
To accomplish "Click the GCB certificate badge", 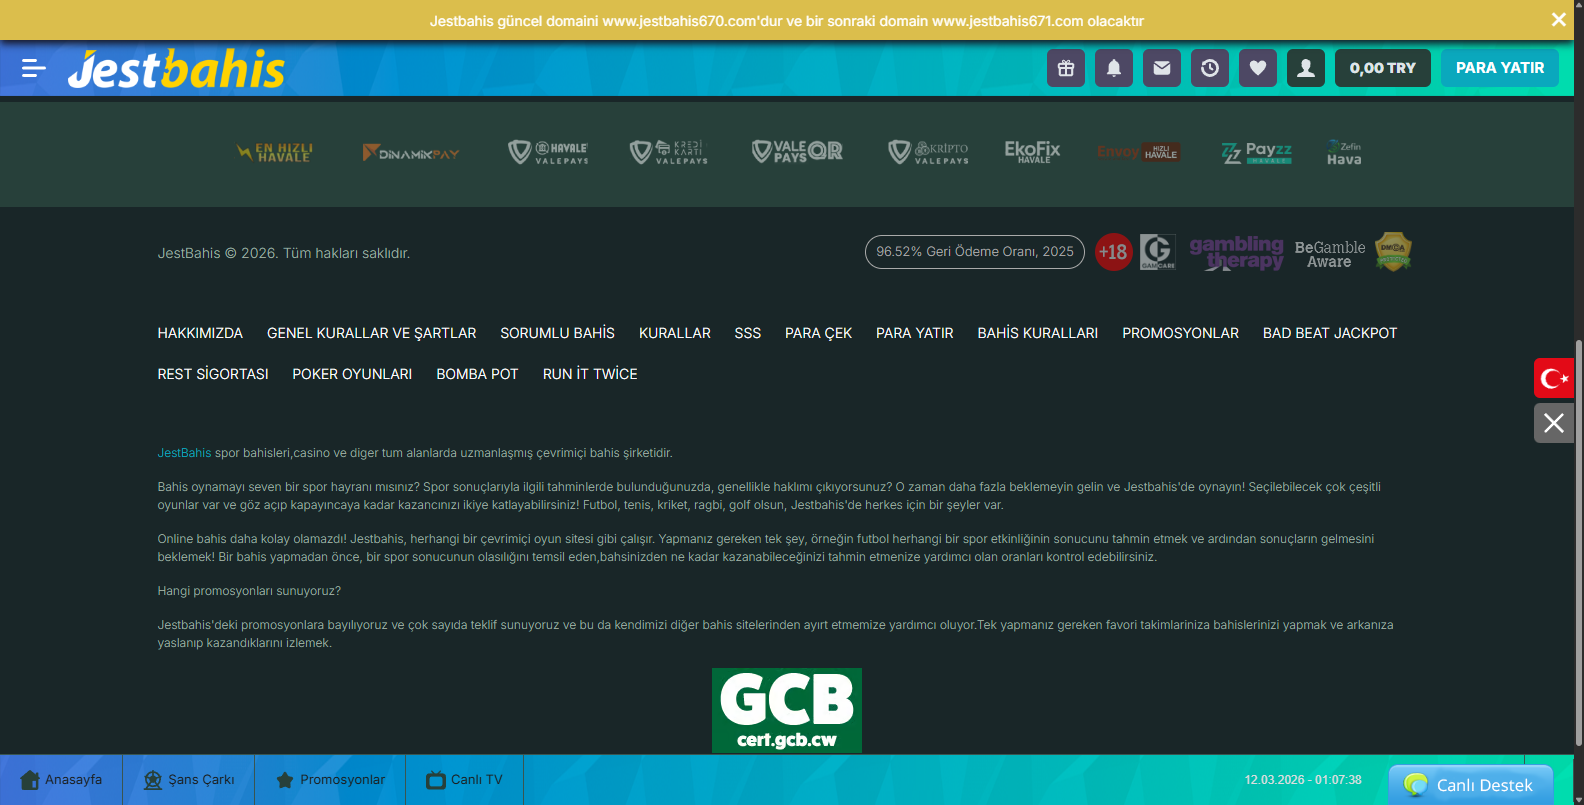I will [786, 710].
